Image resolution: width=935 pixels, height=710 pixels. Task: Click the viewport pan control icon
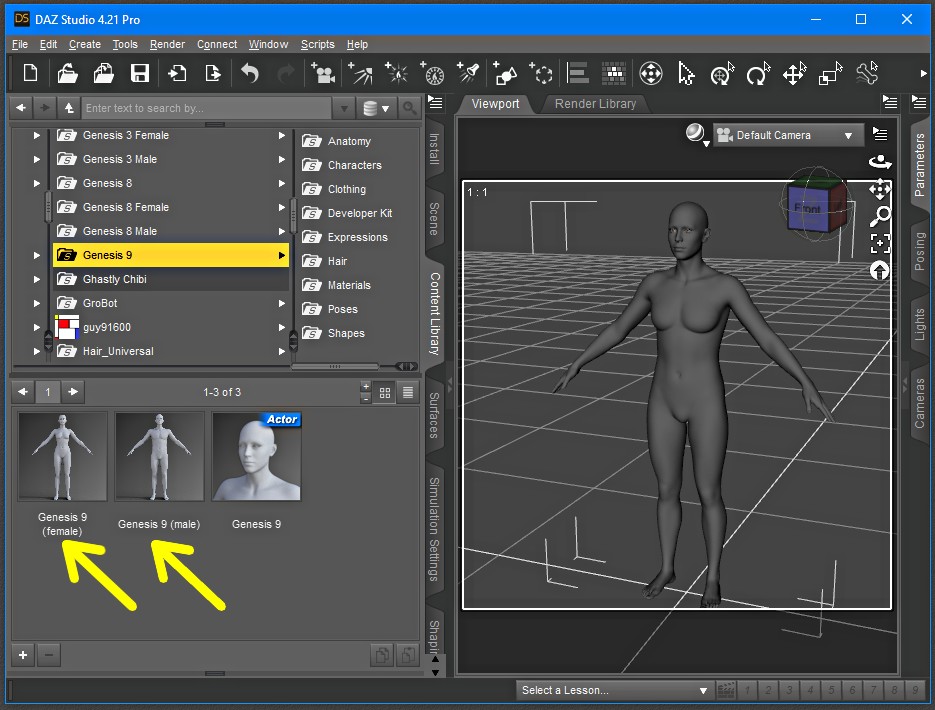(x=880, y=190)
